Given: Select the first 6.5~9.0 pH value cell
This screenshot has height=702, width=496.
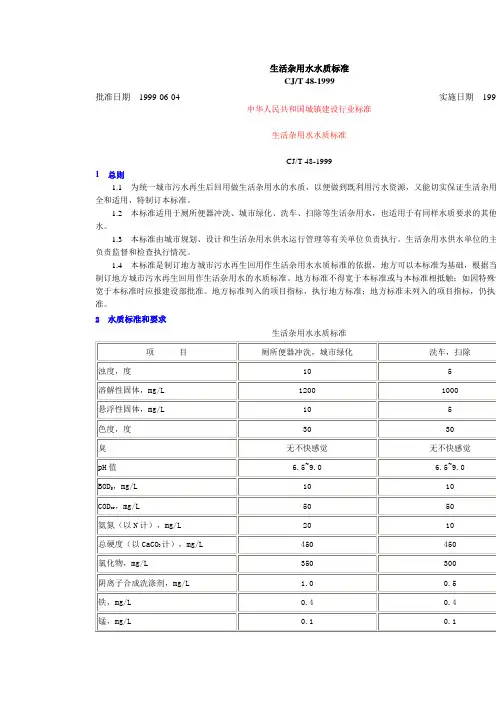Looking at the screenshot, I should tap(307, 467).
